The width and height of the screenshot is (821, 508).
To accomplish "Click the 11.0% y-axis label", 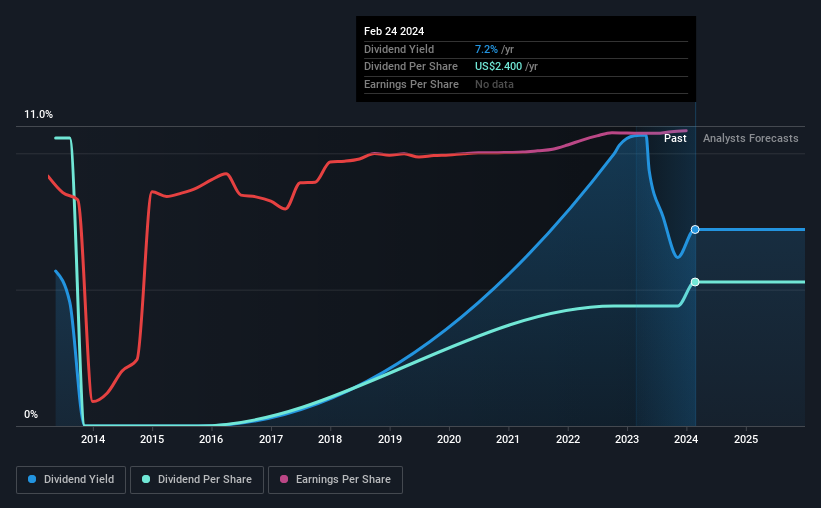I will (38, 115).
